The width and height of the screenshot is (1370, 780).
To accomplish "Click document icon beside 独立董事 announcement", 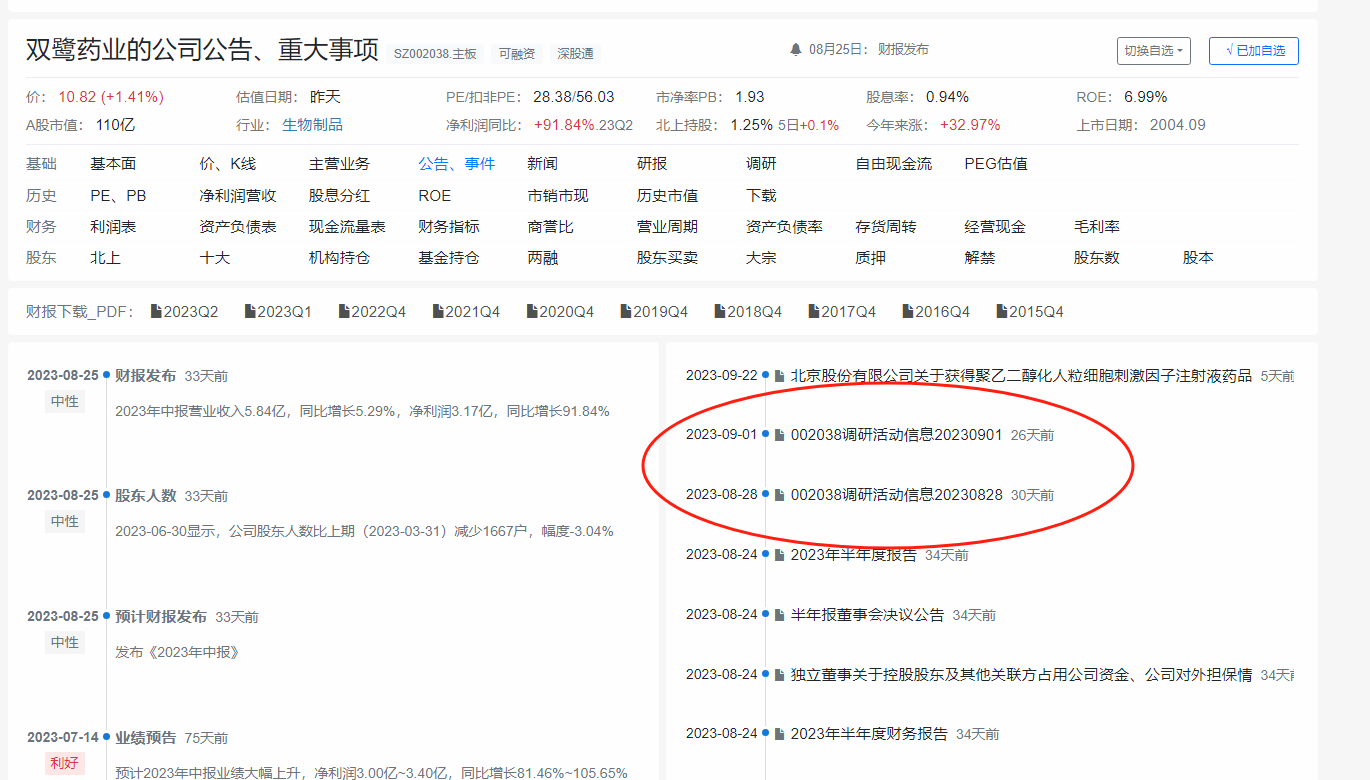I will click(780, 675).
